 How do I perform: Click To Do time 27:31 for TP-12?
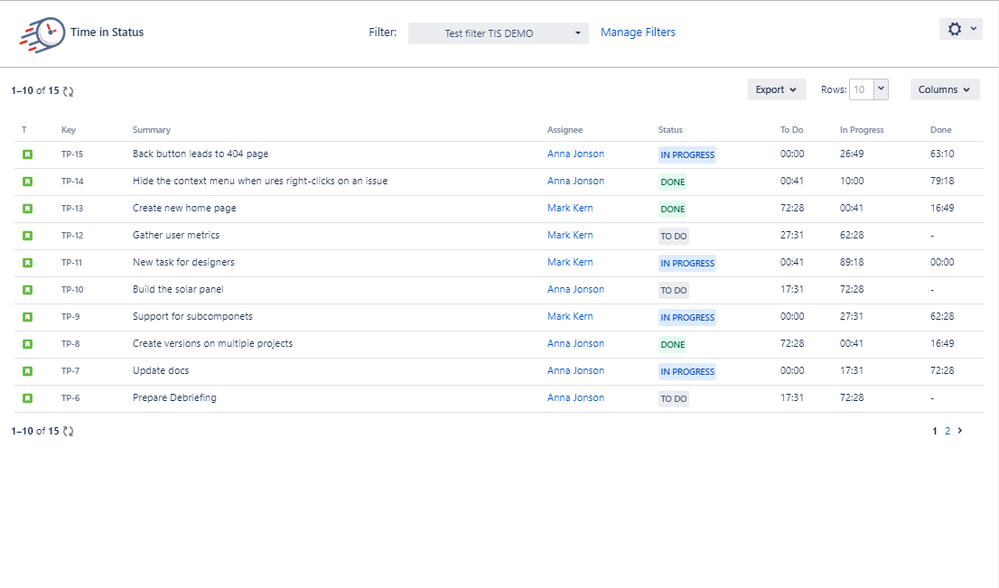(792, 235)
